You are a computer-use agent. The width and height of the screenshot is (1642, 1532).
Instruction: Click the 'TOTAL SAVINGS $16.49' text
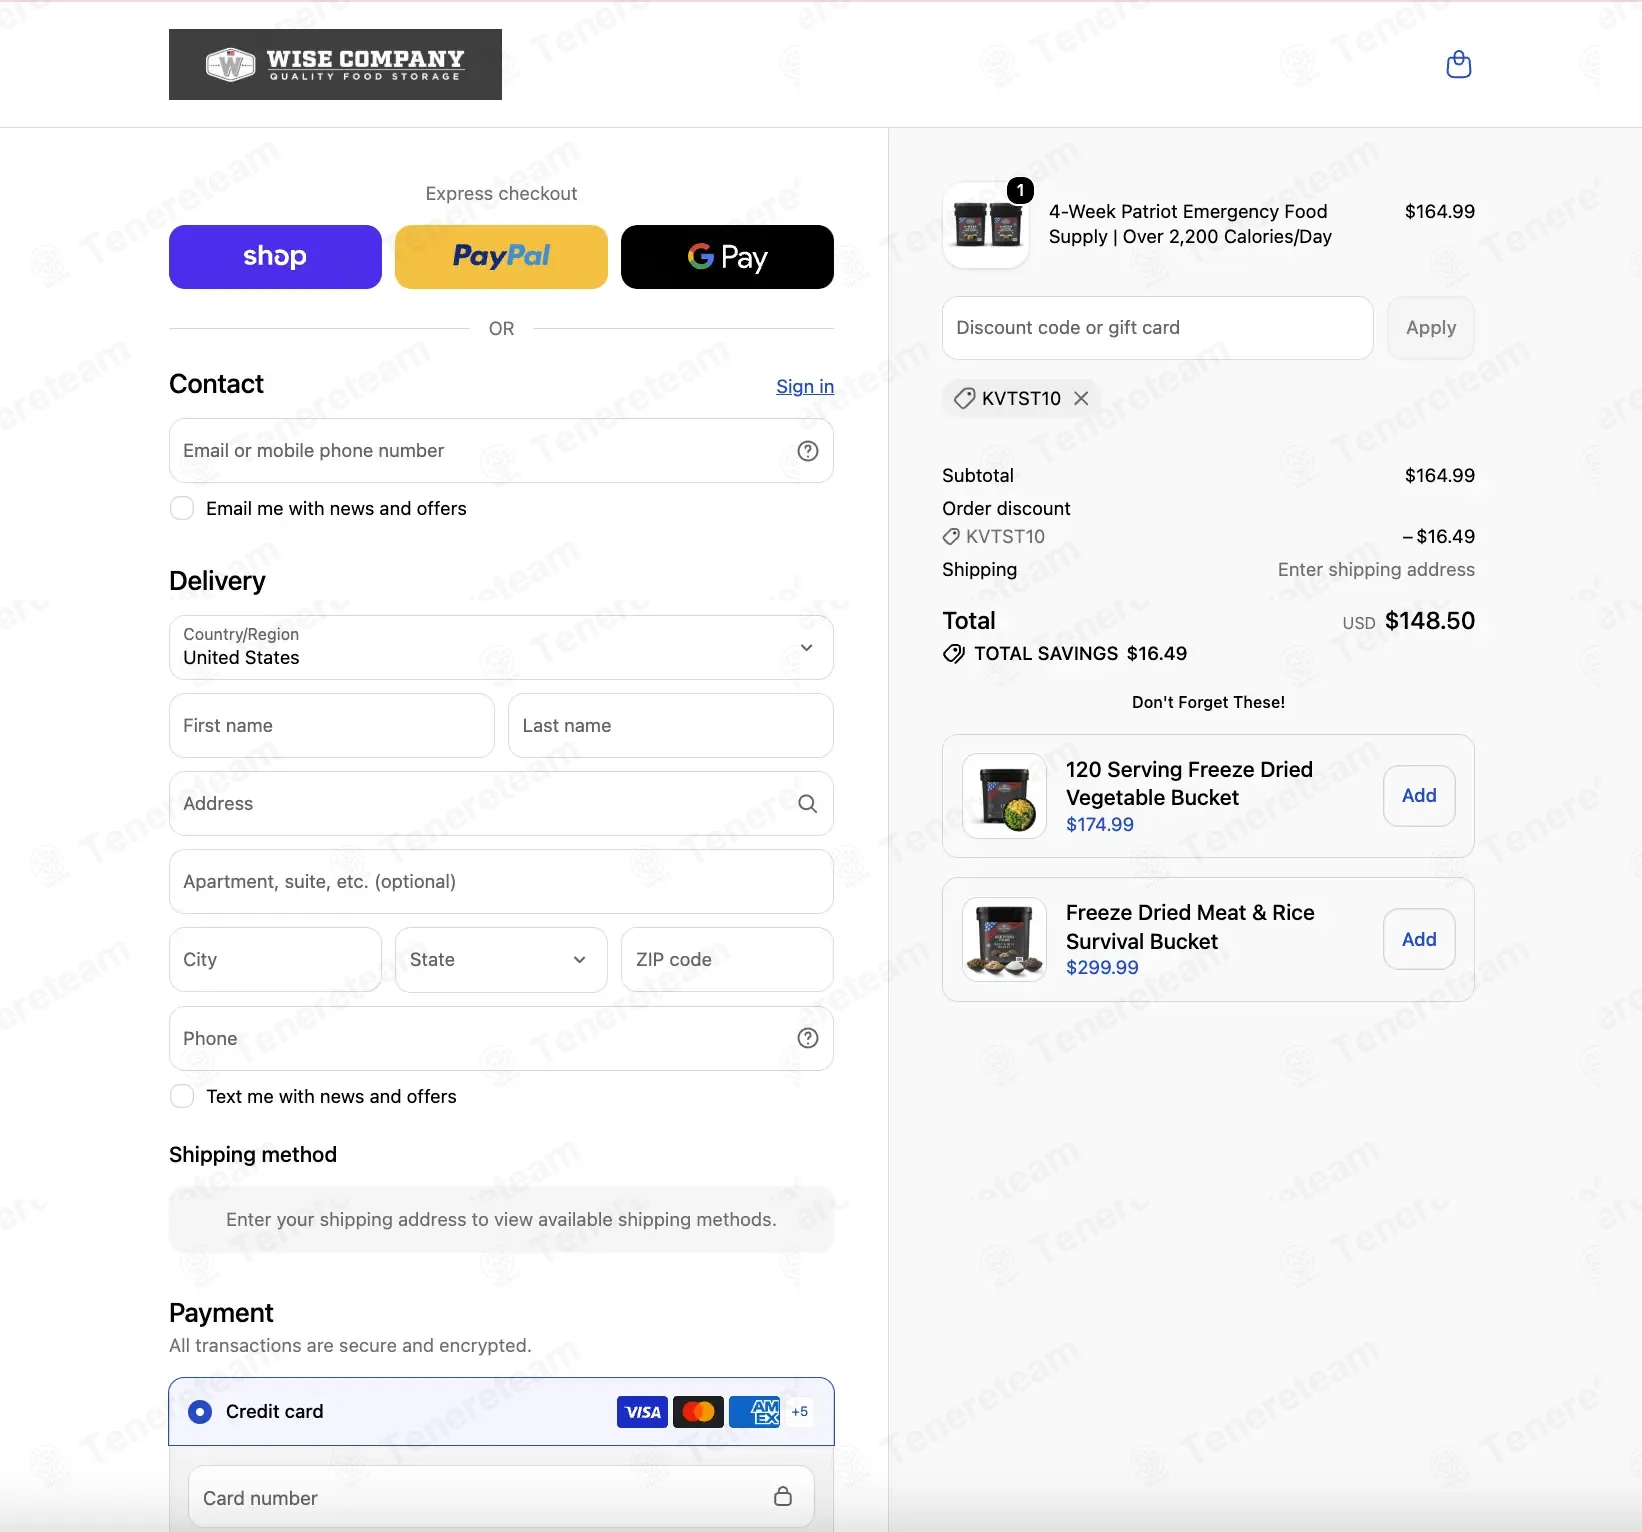click(1080, 654)
